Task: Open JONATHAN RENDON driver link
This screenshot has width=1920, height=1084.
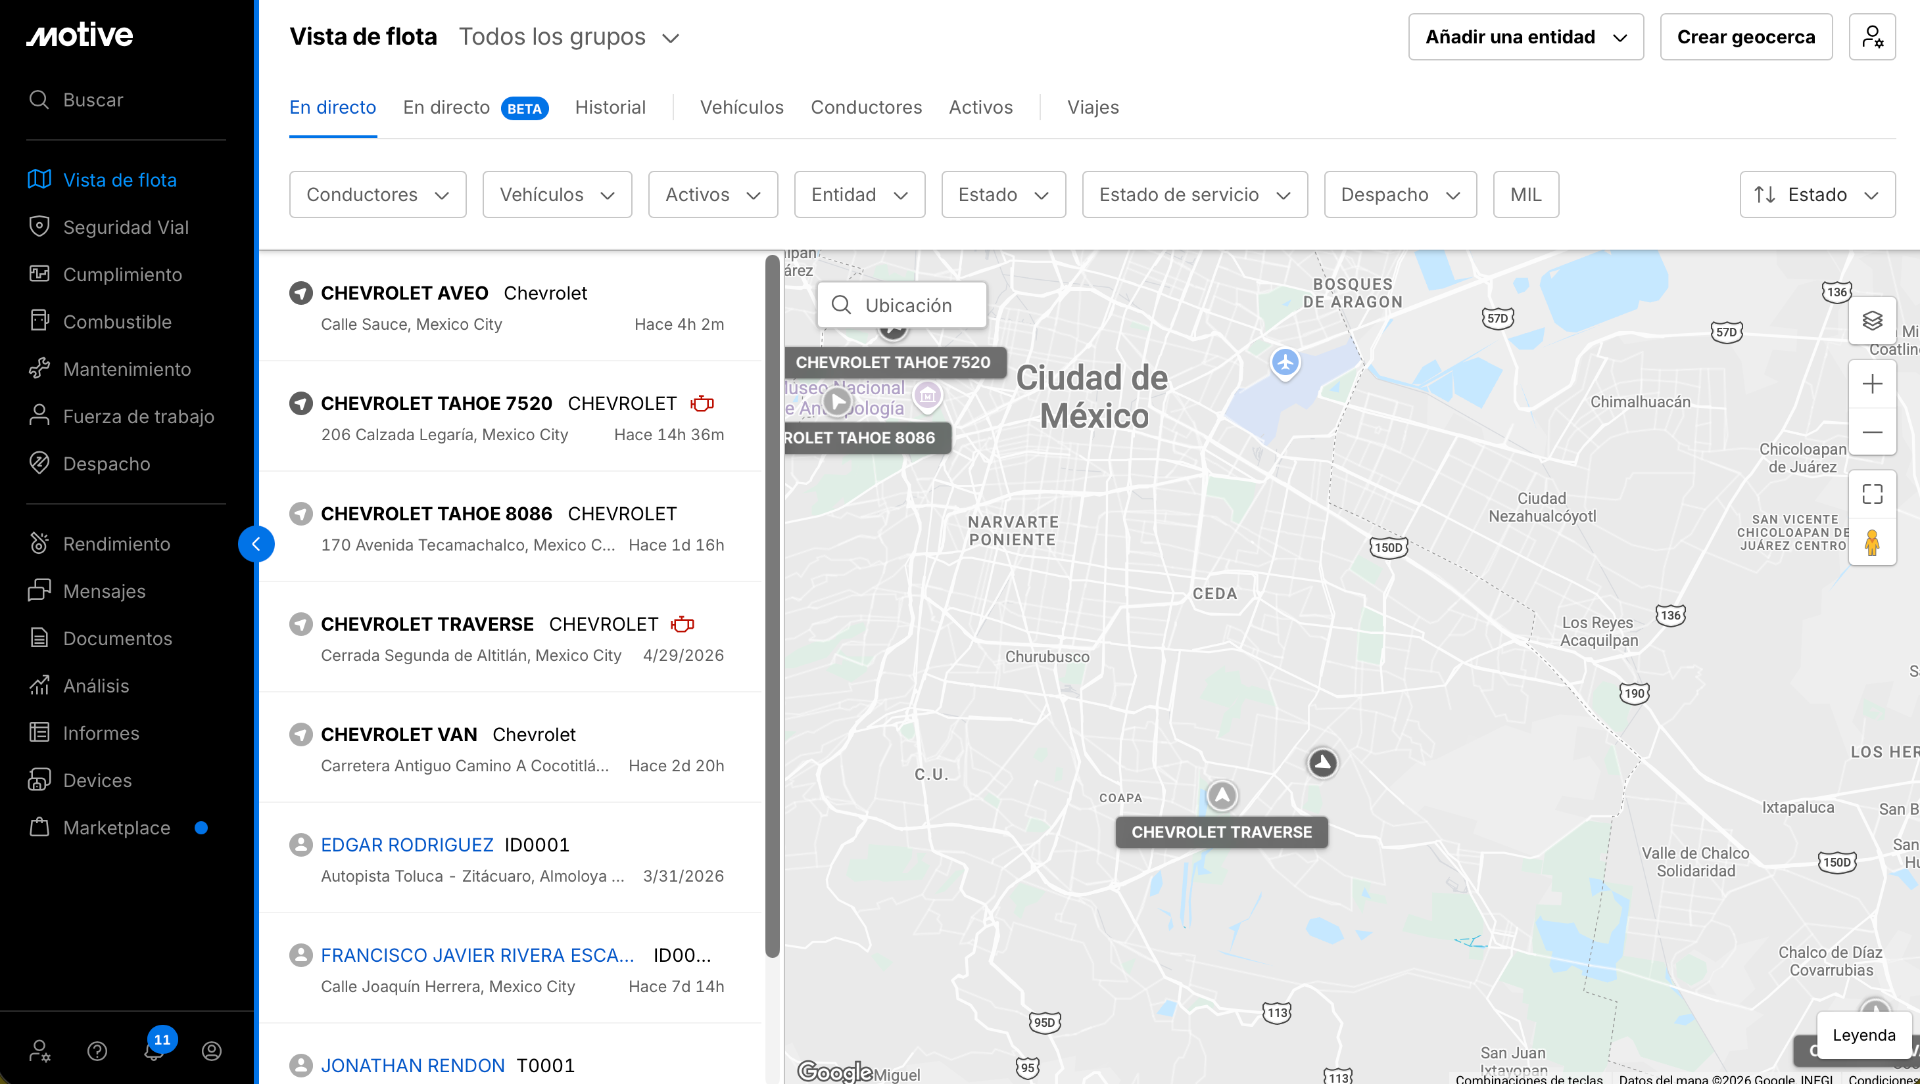Action: click(413, 1066)
